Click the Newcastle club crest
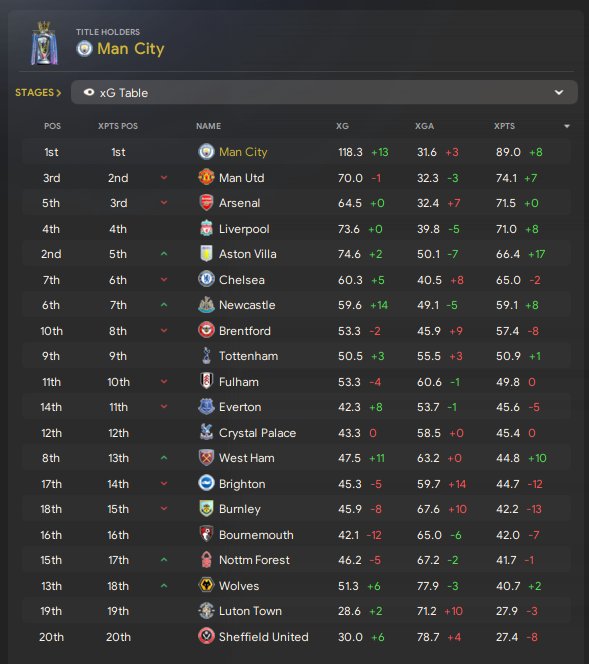589x664 pixels. [x=206, y=305]
